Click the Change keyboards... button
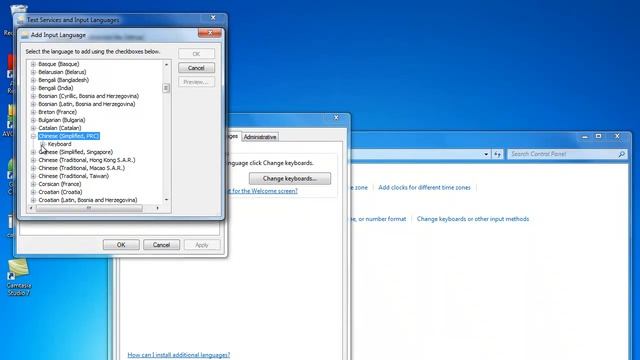The height and width of the screenshot is (360, 640). click(290, 178)
